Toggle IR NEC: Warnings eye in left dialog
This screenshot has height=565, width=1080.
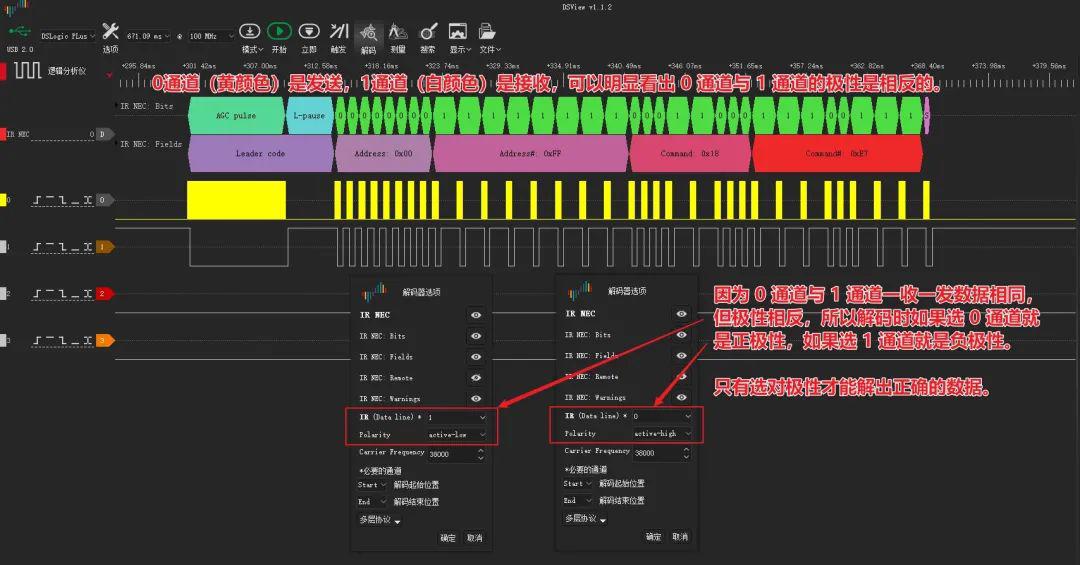(x=476, y=398)
